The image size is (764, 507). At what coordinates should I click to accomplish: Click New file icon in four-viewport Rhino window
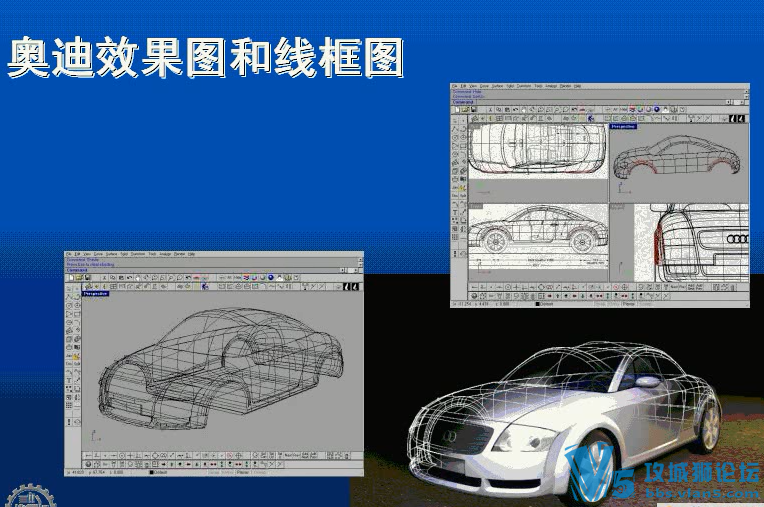457,109
